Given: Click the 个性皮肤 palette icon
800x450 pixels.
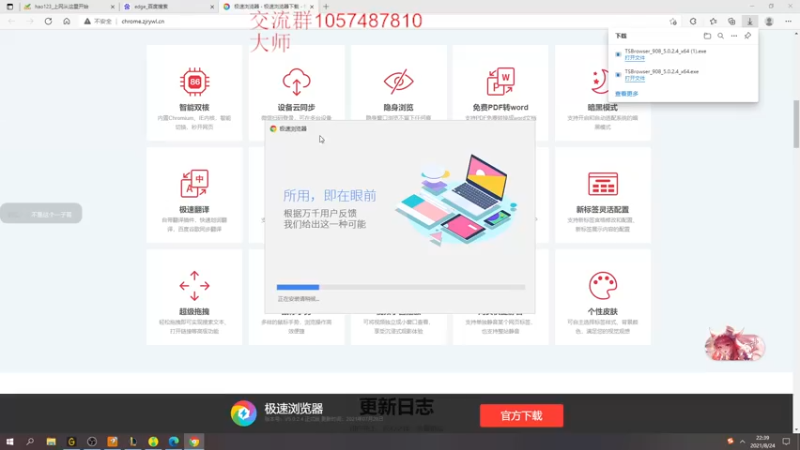Looking at the screenshot, I should (x=603, y=286).
